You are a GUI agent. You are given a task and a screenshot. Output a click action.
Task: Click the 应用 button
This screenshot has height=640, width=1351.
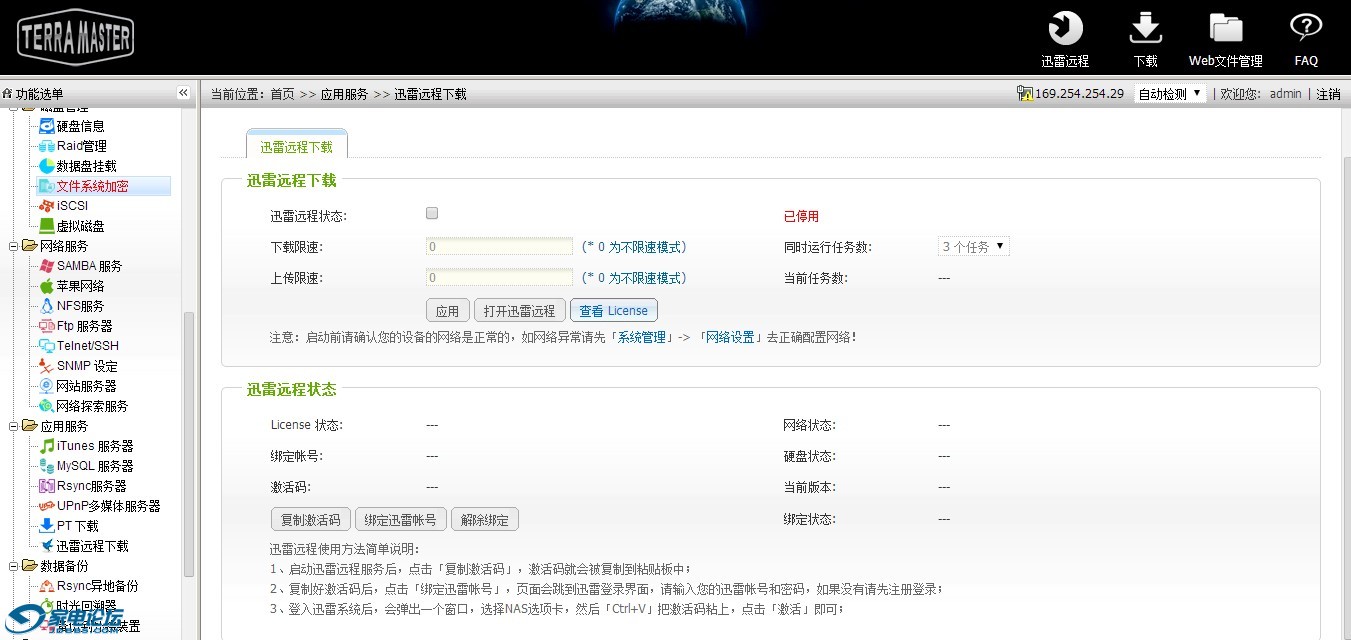(447, 311)
